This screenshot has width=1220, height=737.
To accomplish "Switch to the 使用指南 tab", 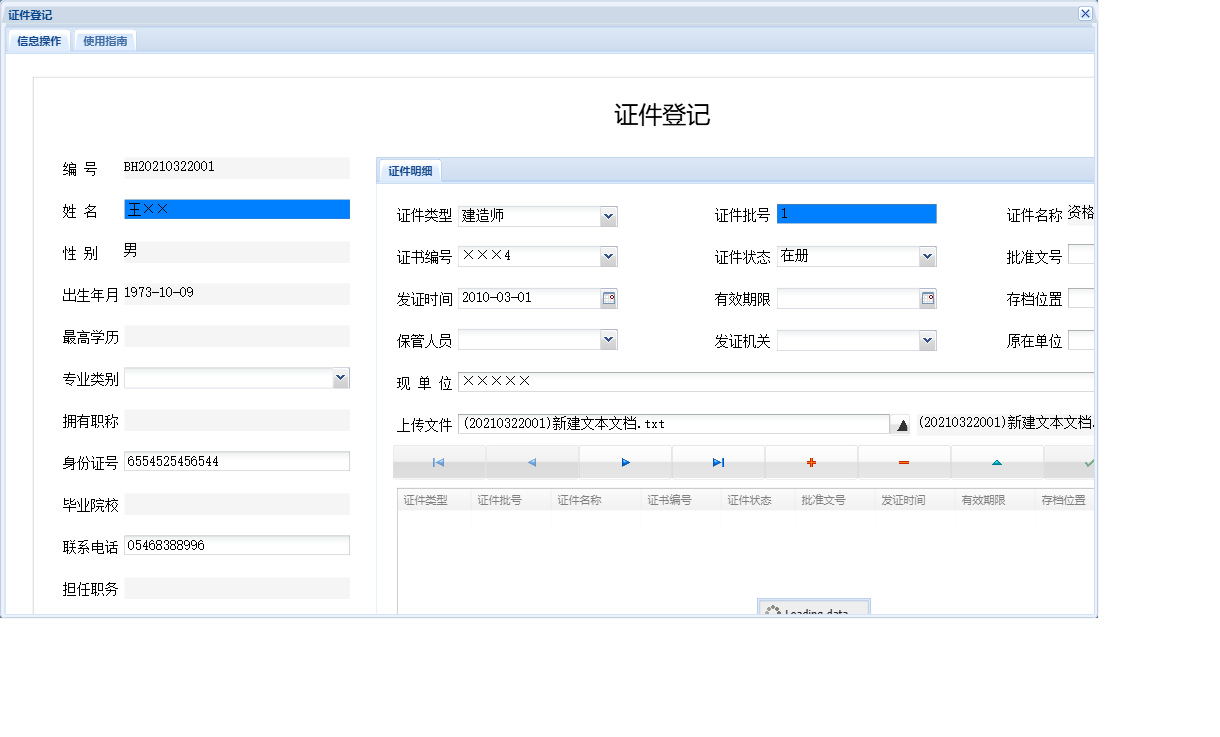I will coord(104,41).
